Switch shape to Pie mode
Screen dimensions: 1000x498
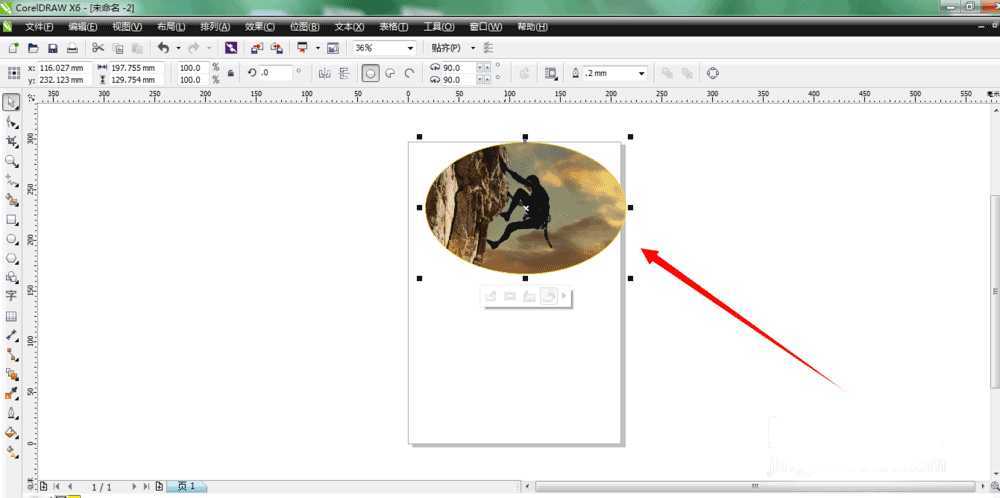tap(390, 73)
